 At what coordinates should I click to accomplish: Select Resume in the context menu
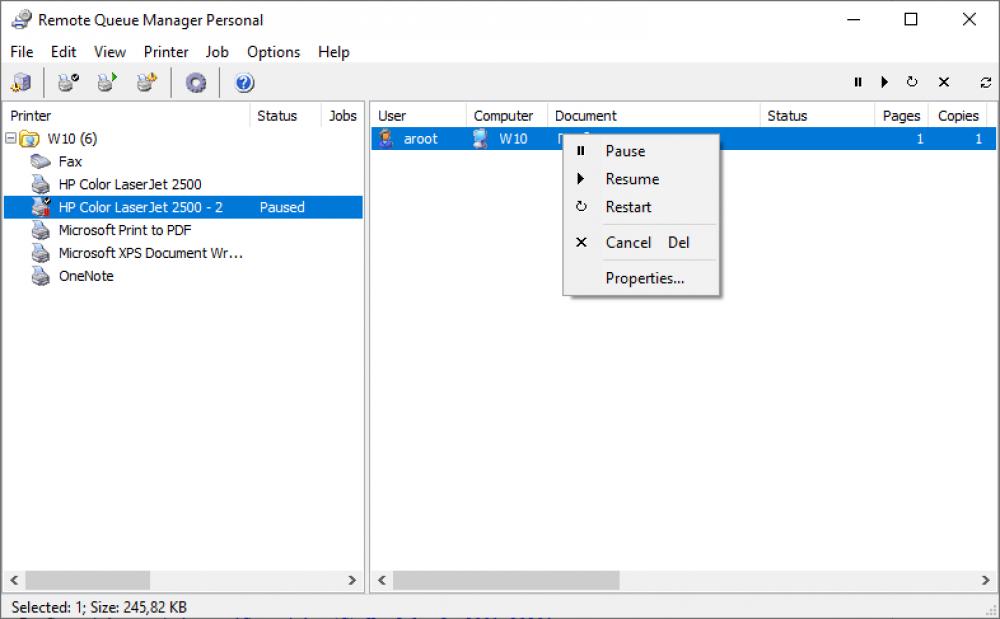pyautogui.click(x=632, y=179)
